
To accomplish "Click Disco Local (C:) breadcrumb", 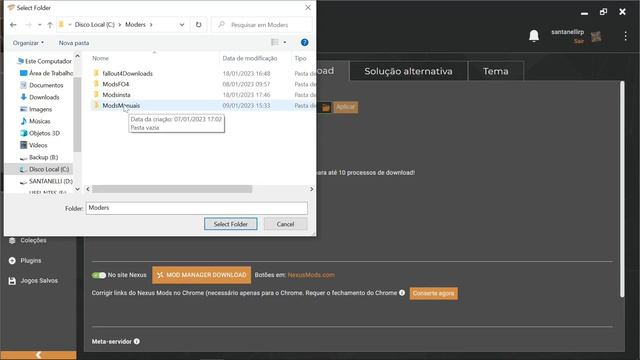I will tap(95, 25).
